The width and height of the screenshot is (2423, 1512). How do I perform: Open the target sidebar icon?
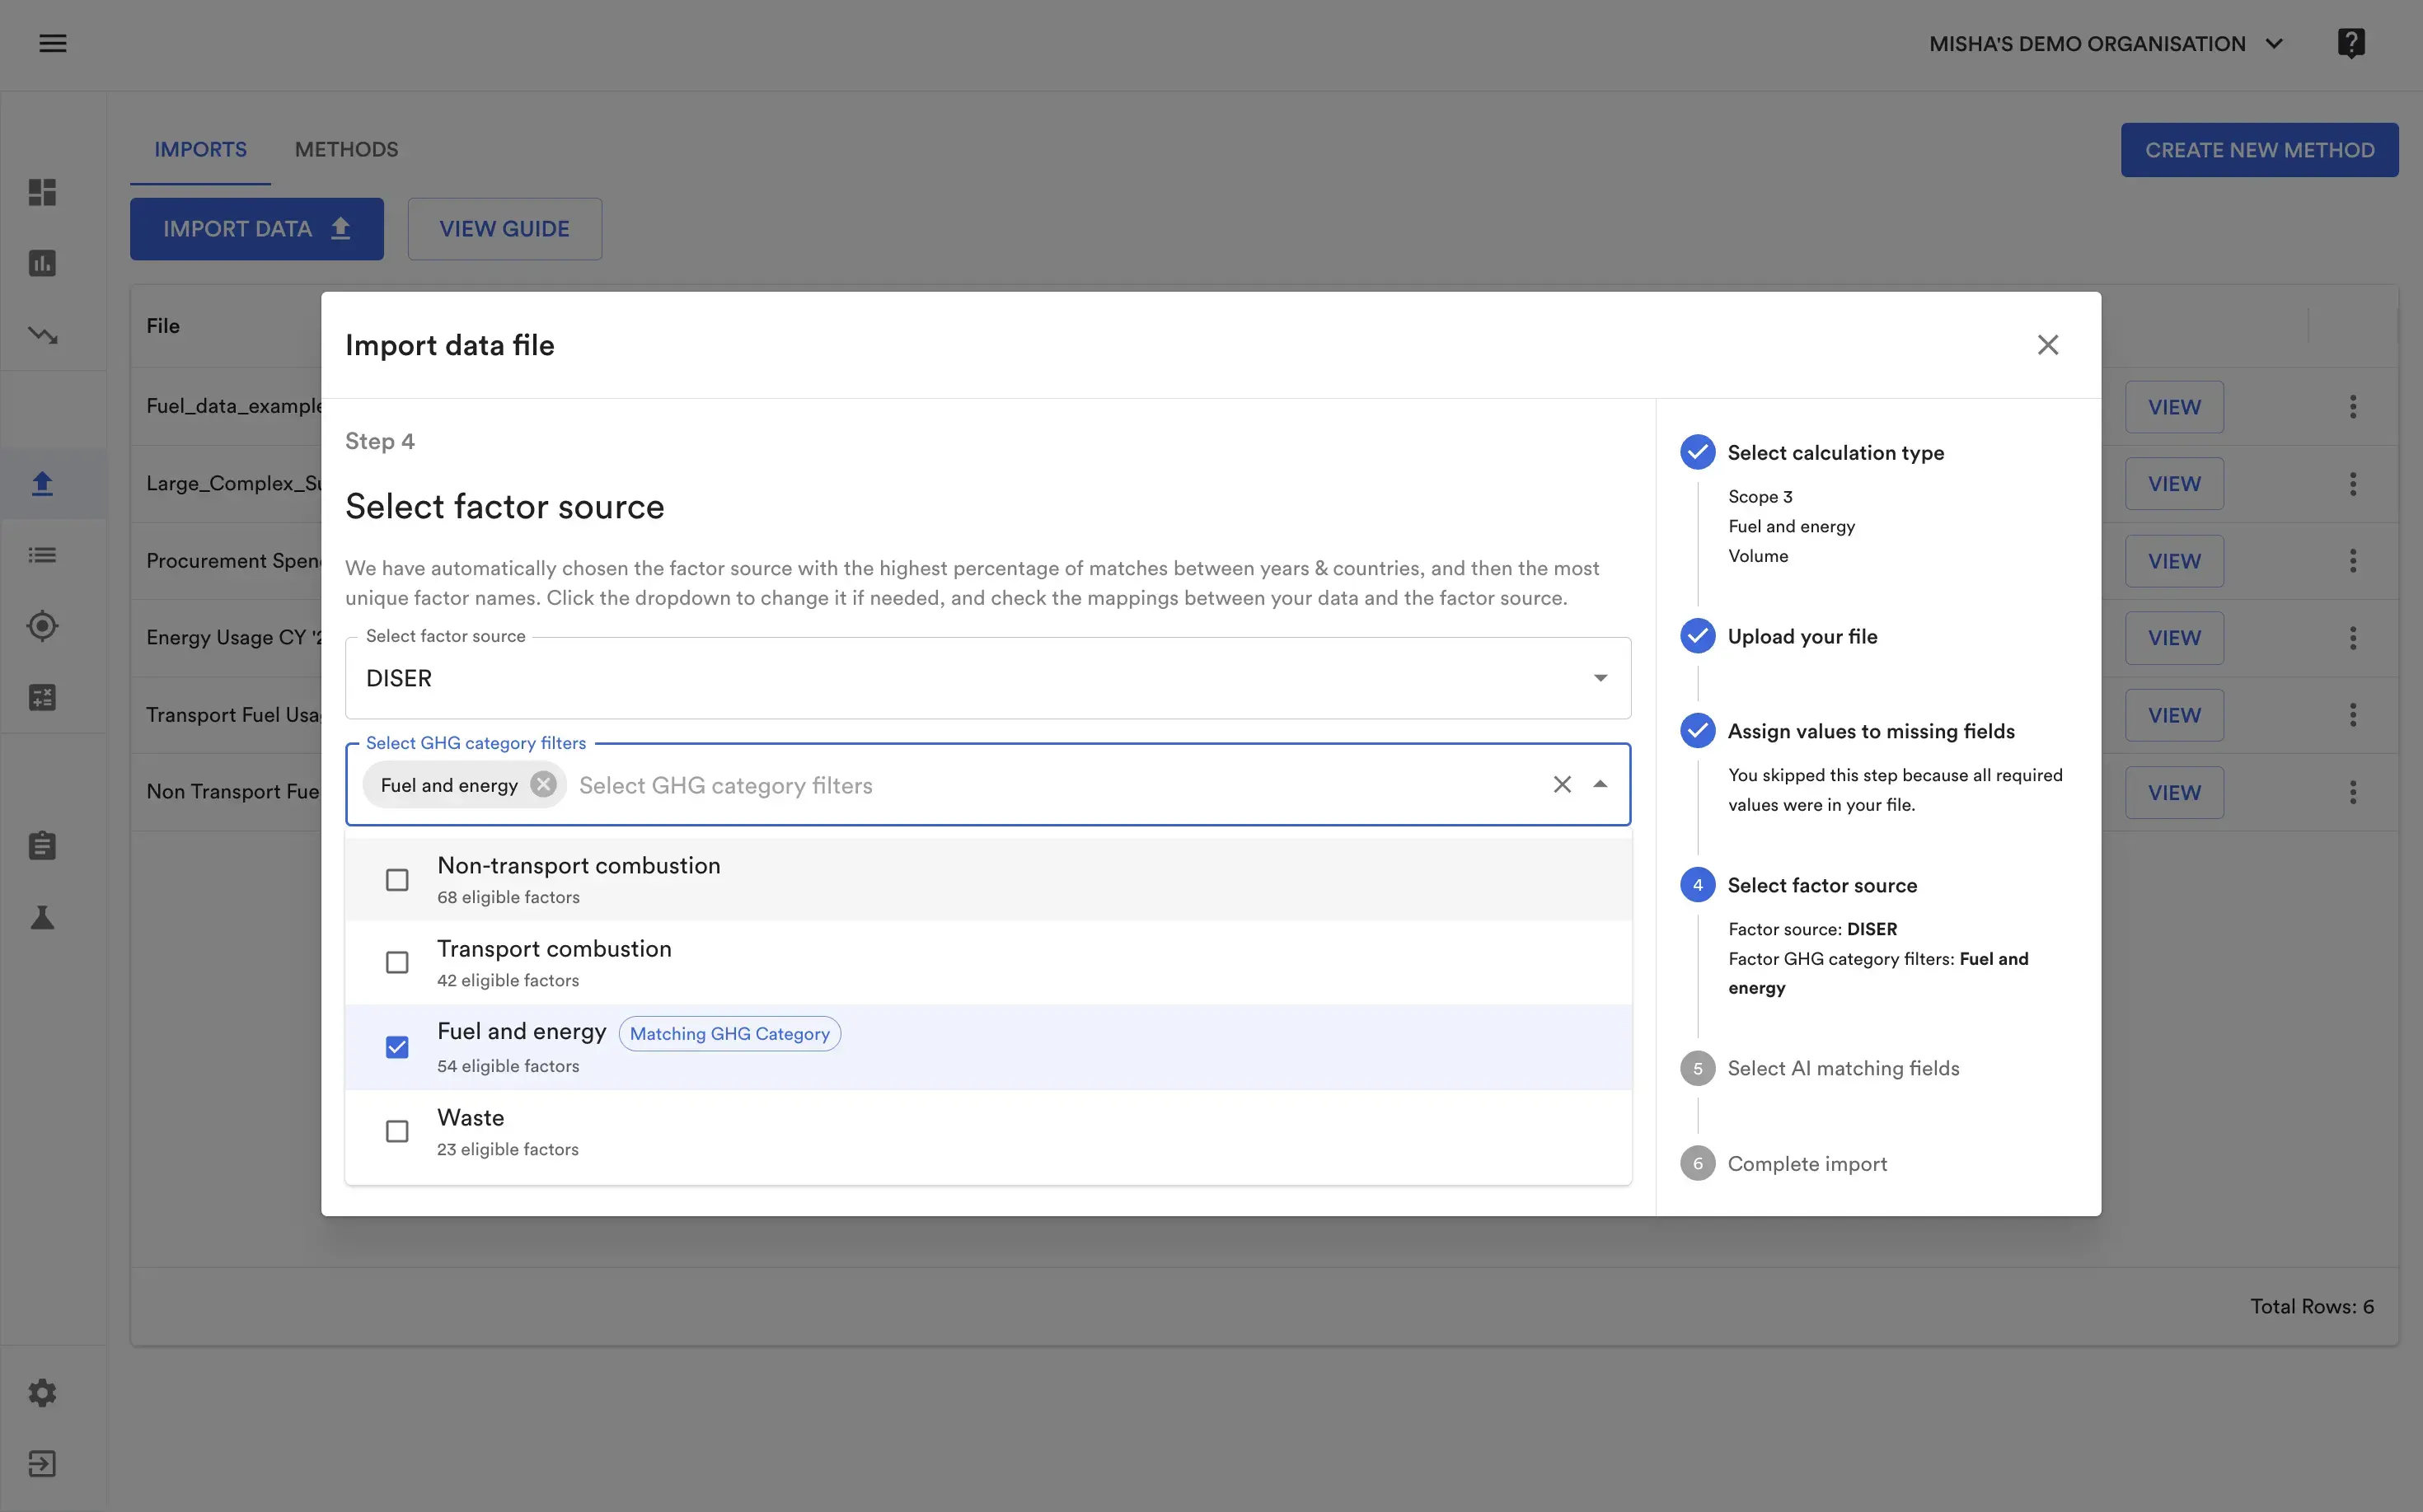click(42, 626)
